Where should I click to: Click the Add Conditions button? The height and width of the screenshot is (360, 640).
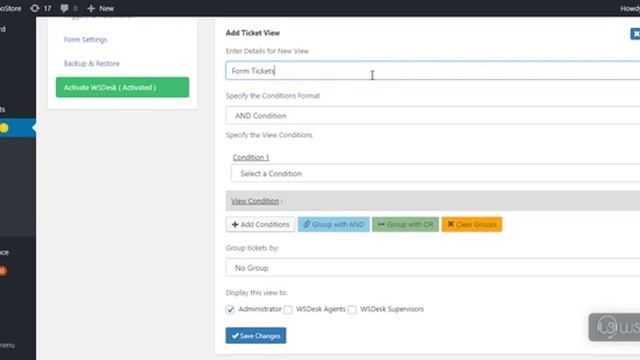coord(260,224)
